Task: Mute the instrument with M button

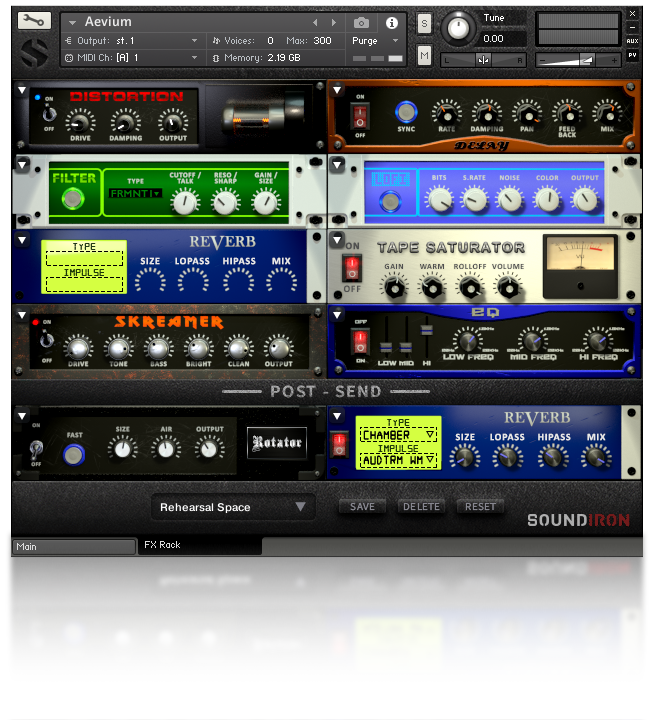Action: [x=424, y=55]
